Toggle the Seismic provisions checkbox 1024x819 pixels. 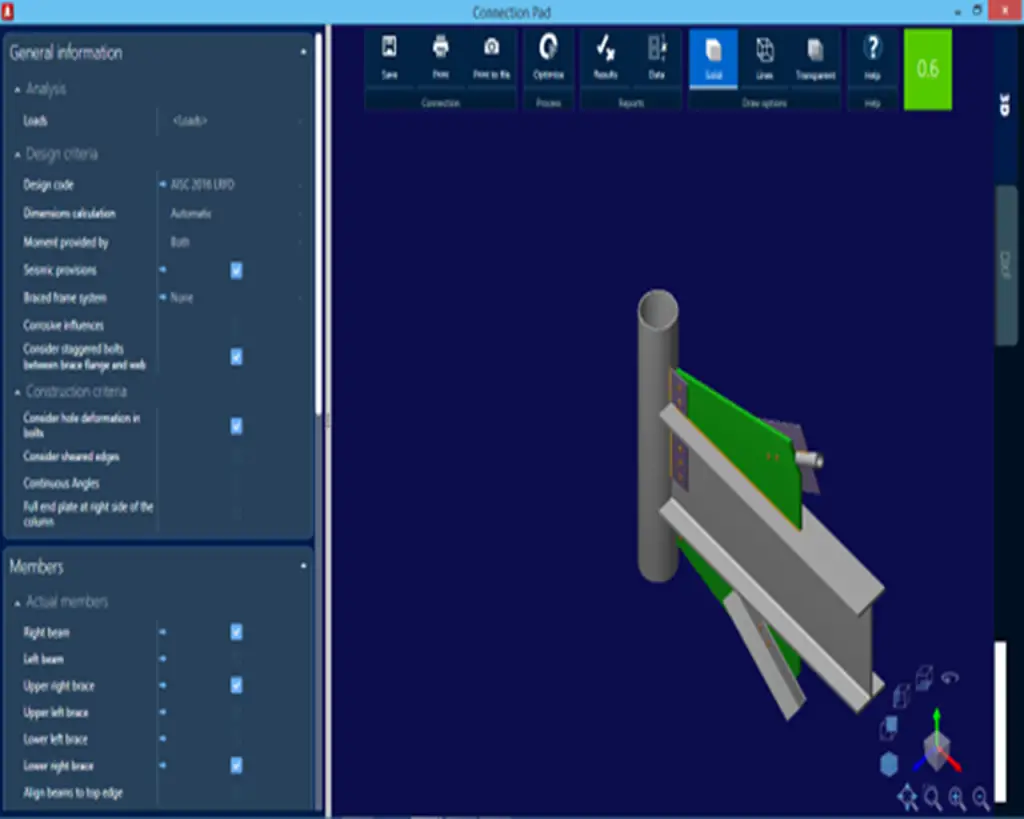pos(236,270)
